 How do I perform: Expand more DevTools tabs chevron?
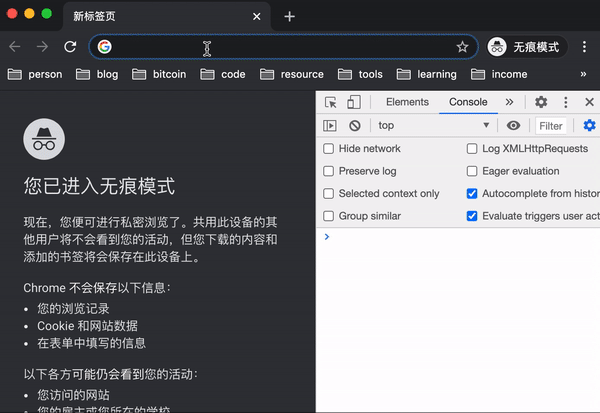click(509, 102)
